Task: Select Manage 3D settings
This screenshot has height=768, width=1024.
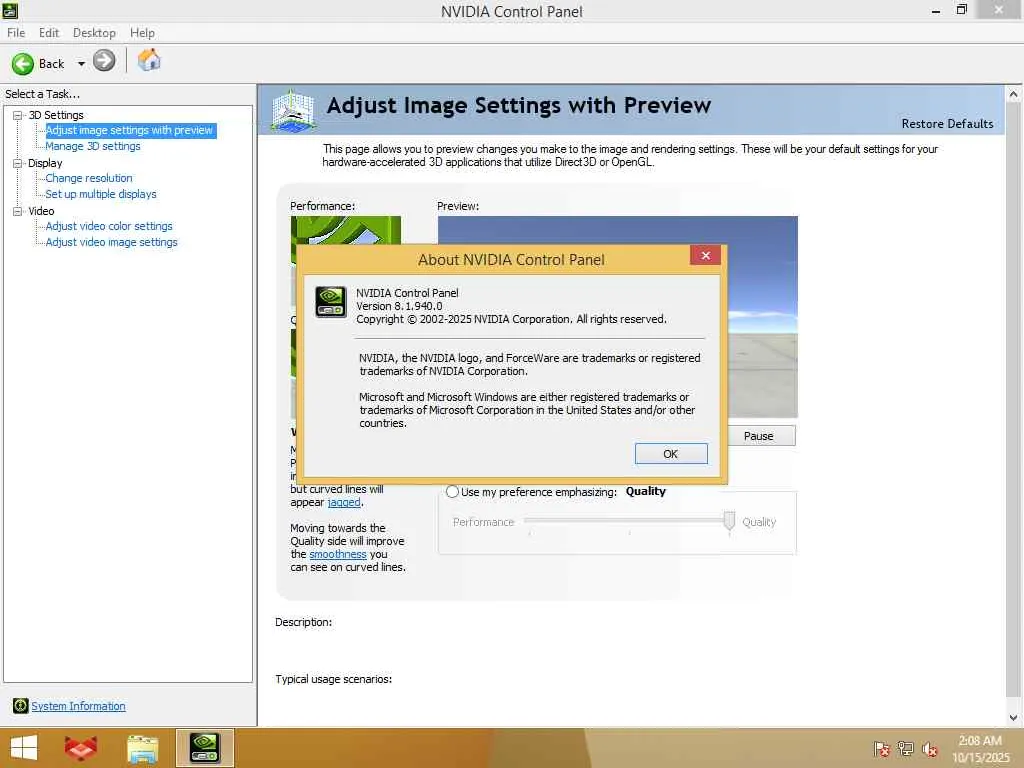Action: tap(93, 146)
